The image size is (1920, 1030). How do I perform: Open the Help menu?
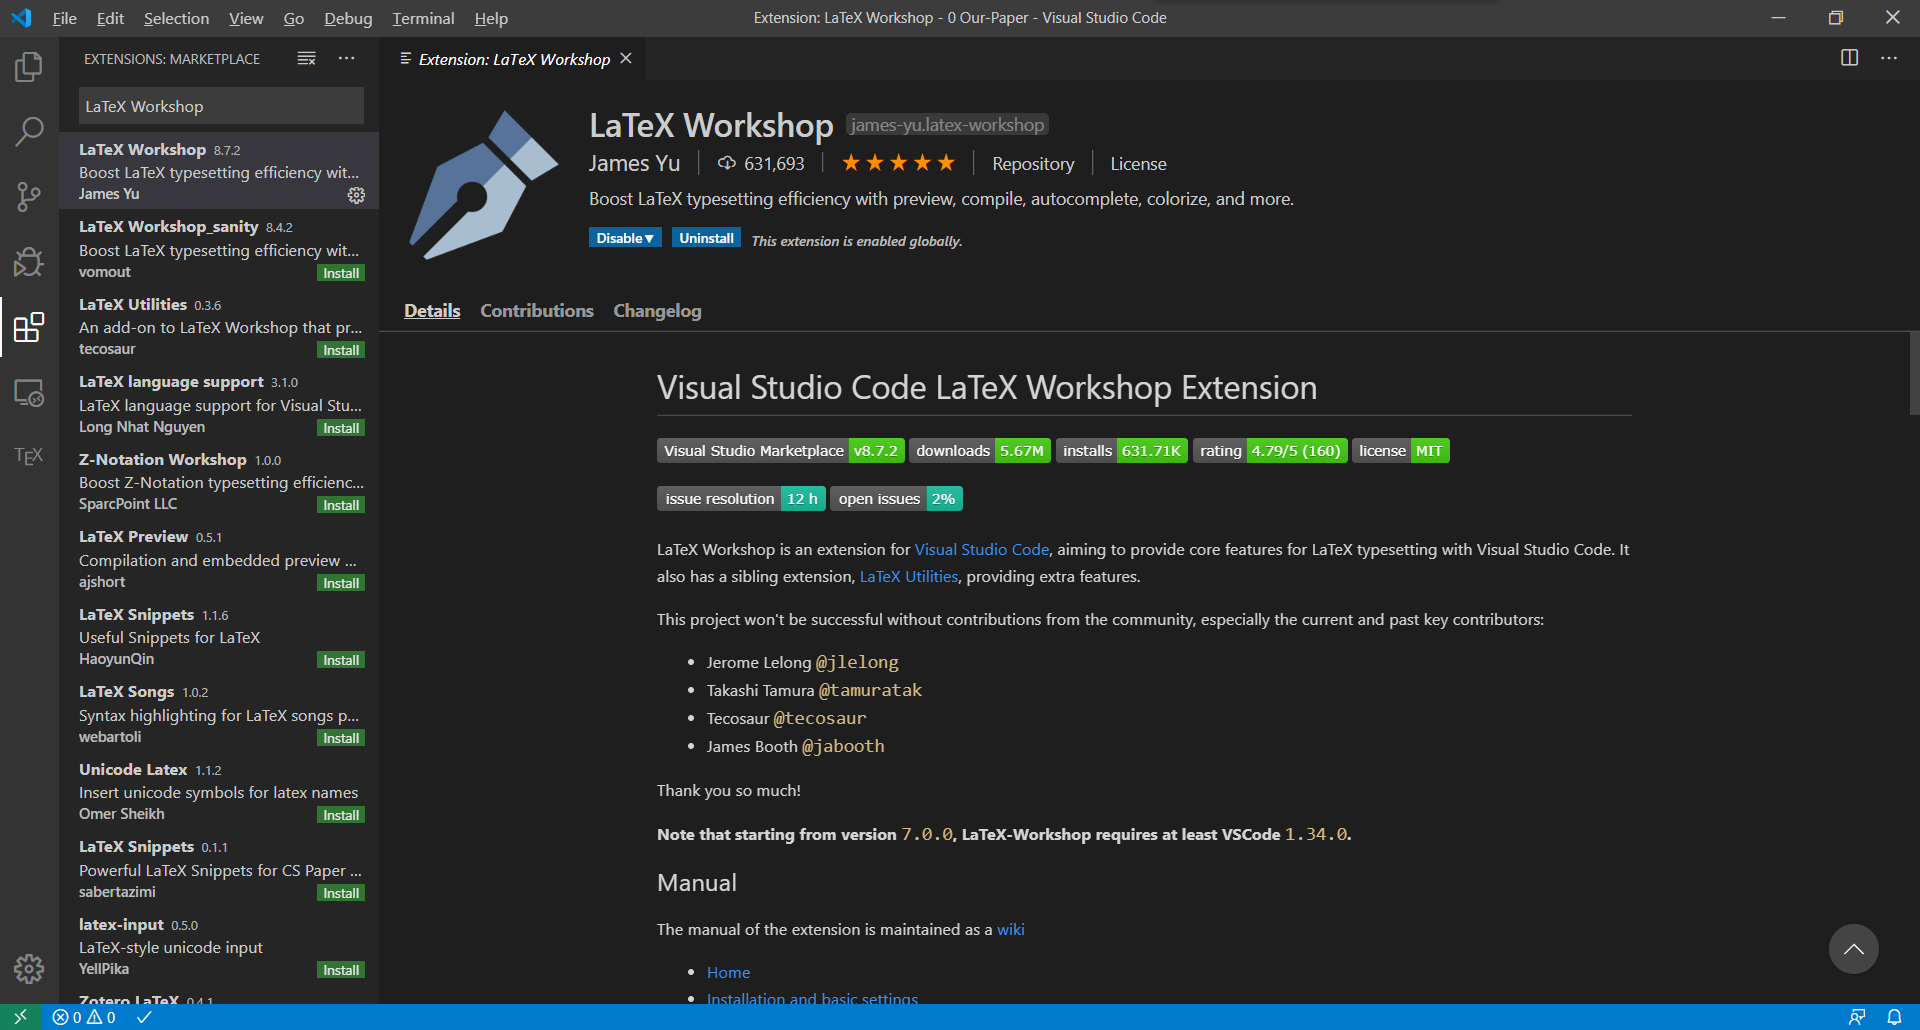[491, 18]
